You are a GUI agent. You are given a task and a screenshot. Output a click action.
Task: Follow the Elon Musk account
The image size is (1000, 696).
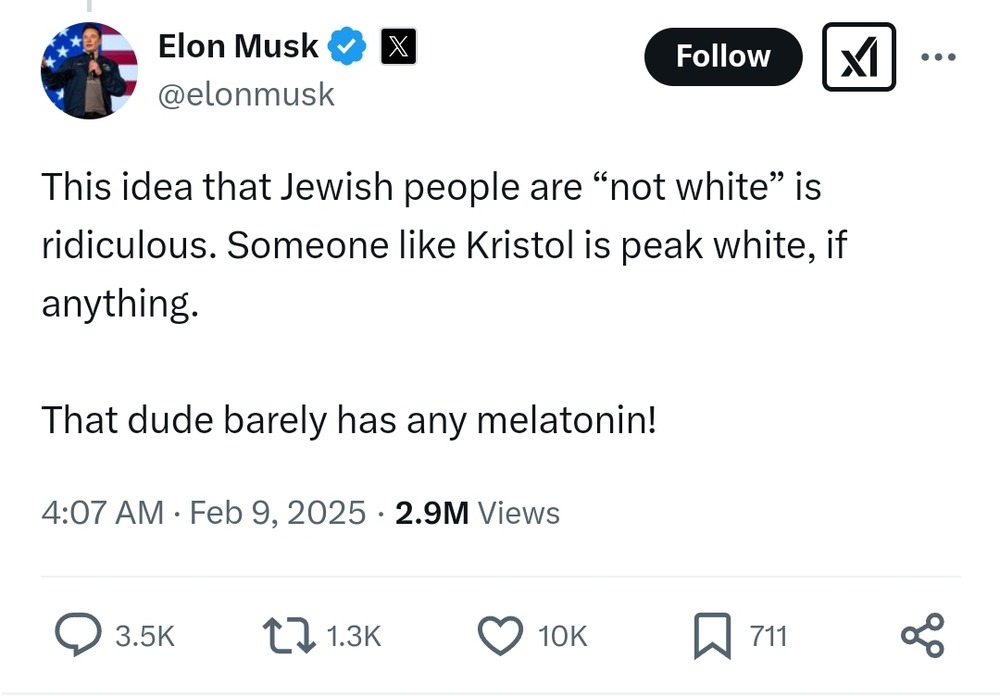click(723, 57)
